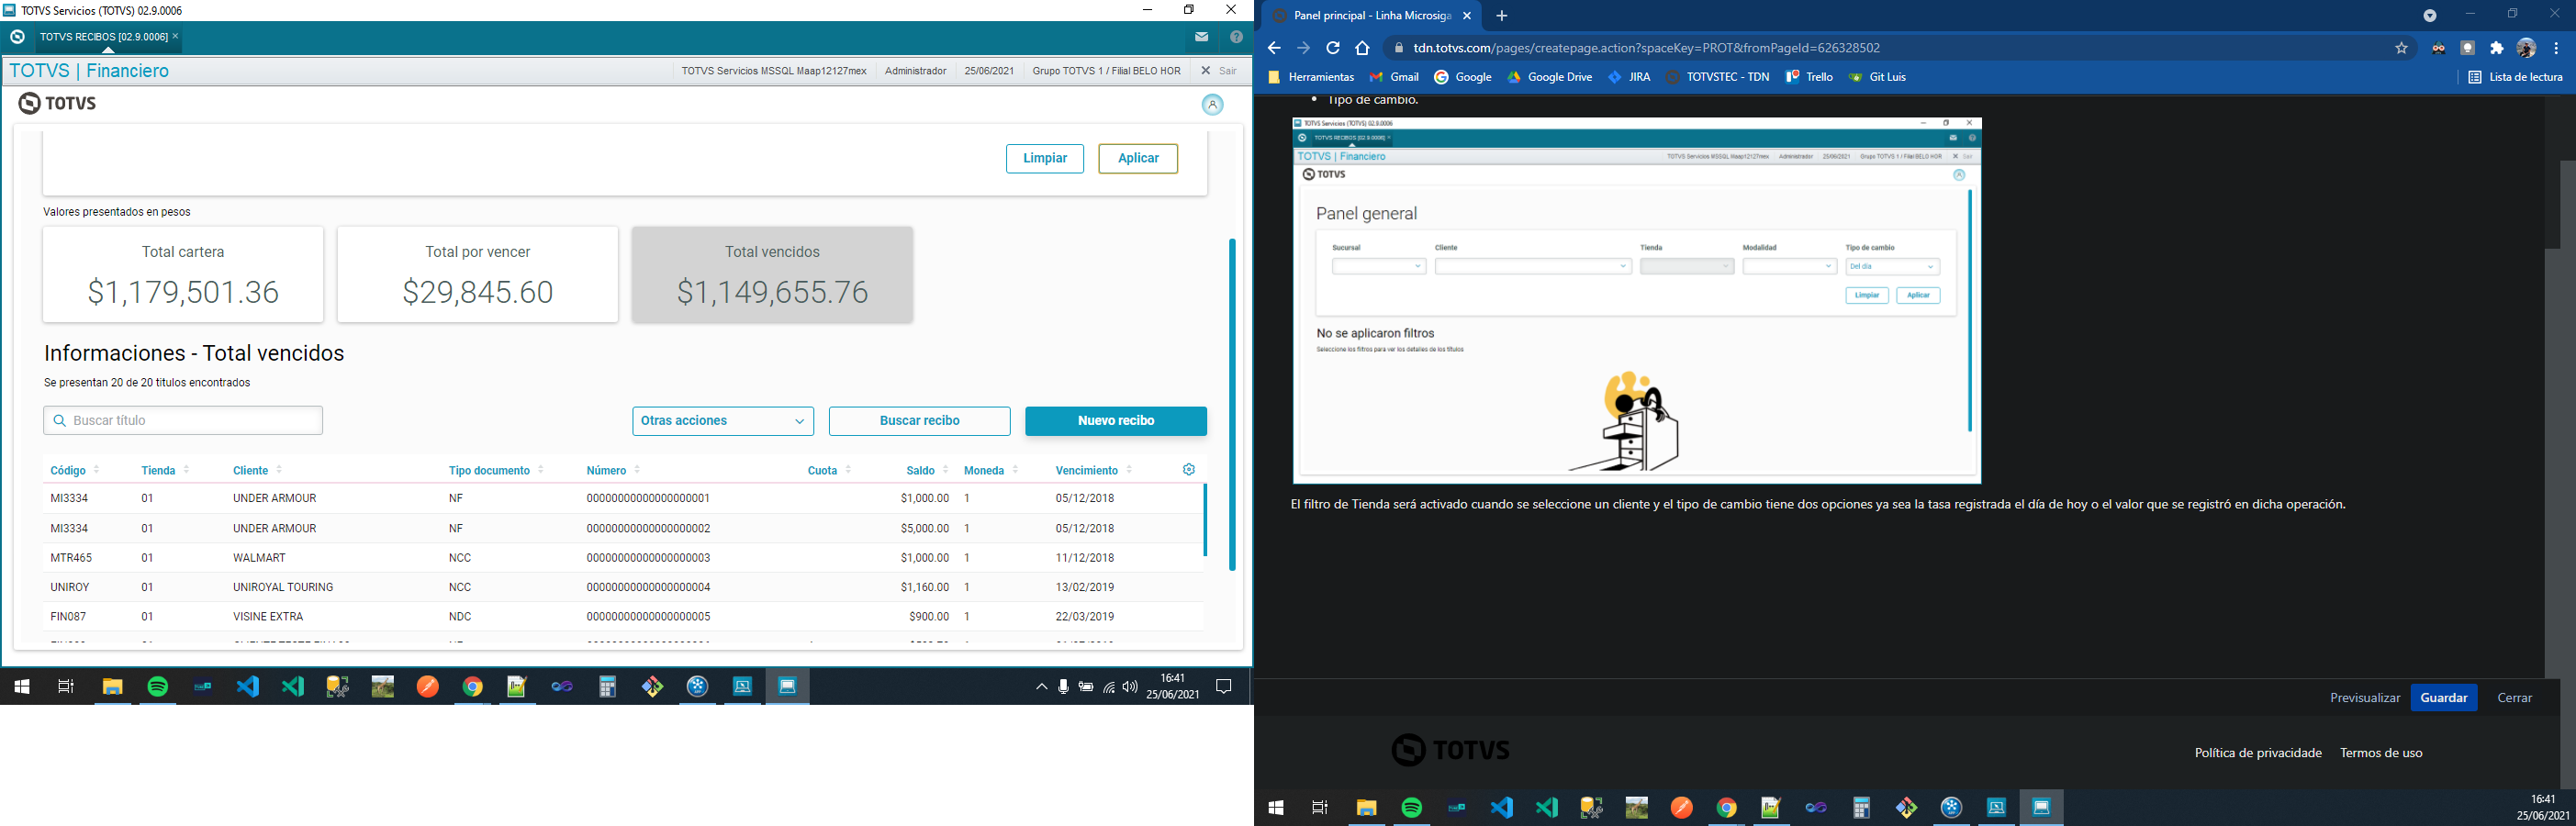
Task: Open the Chrome home page button
Action: (1362, 48)
